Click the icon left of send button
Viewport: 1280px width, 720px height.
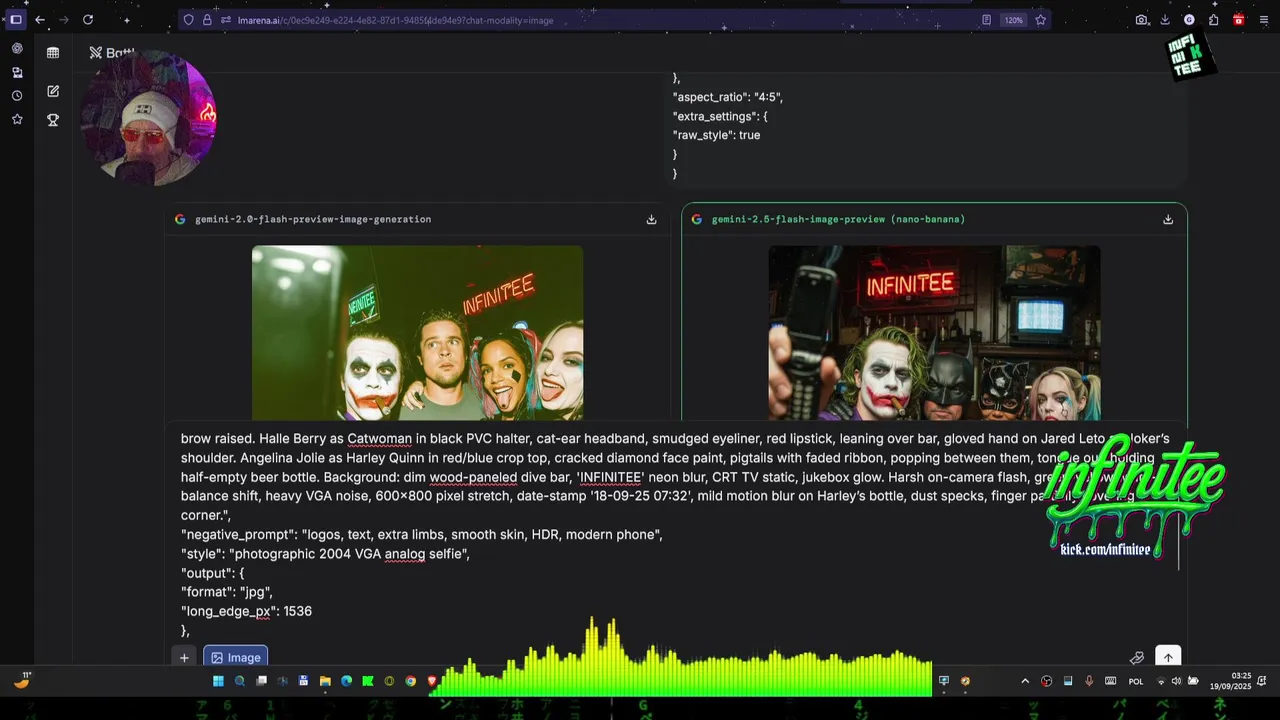[x=1137, y=657]
